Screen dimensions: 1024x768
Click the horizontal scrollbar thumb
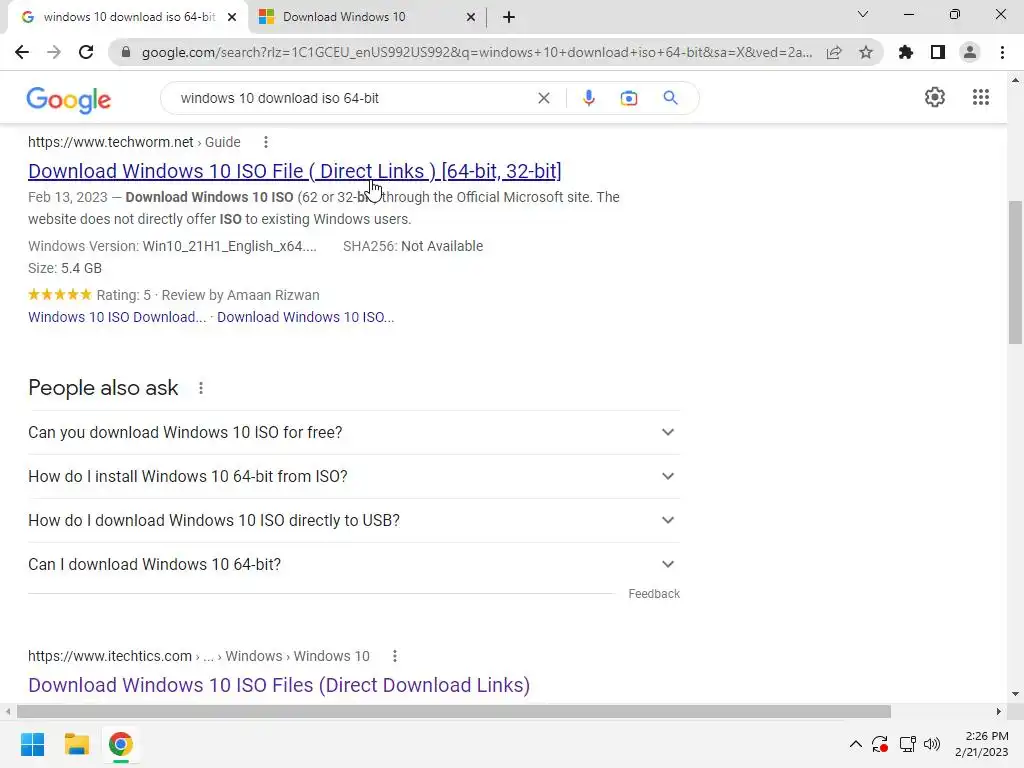pos(454,711)
